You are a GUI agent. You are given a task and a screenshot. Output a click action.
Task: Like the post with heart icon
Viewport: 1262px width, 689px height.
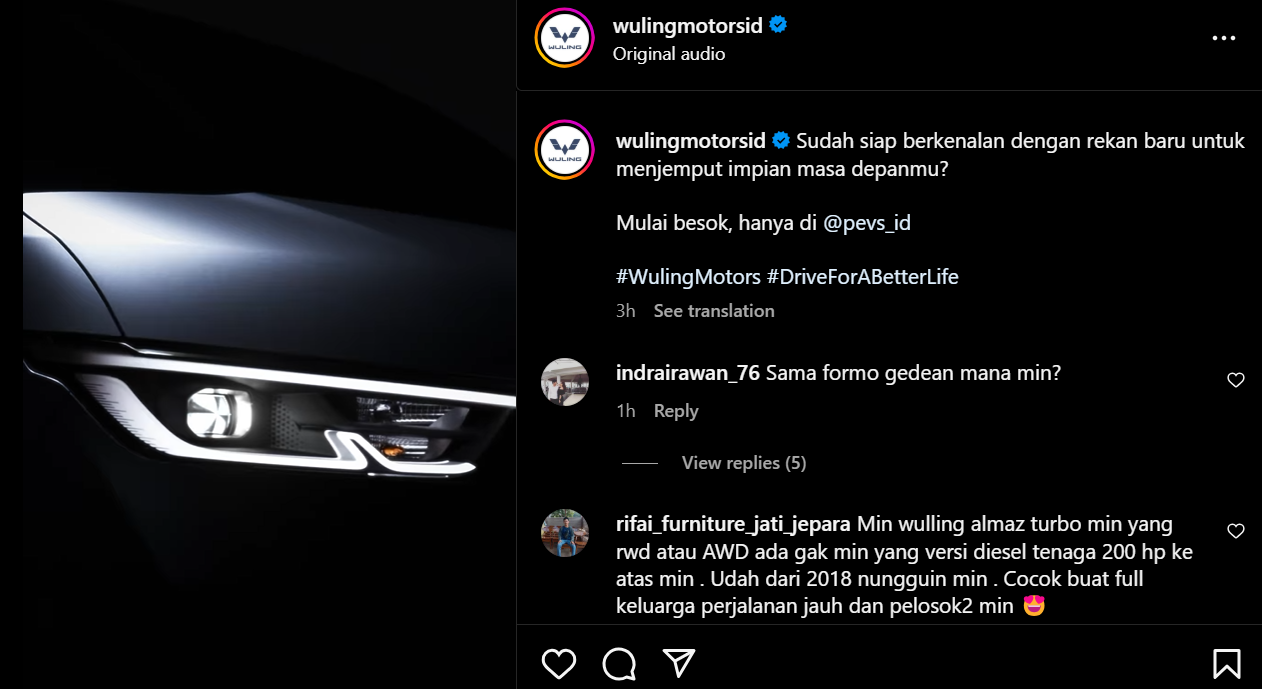click(x=559, y=663)
